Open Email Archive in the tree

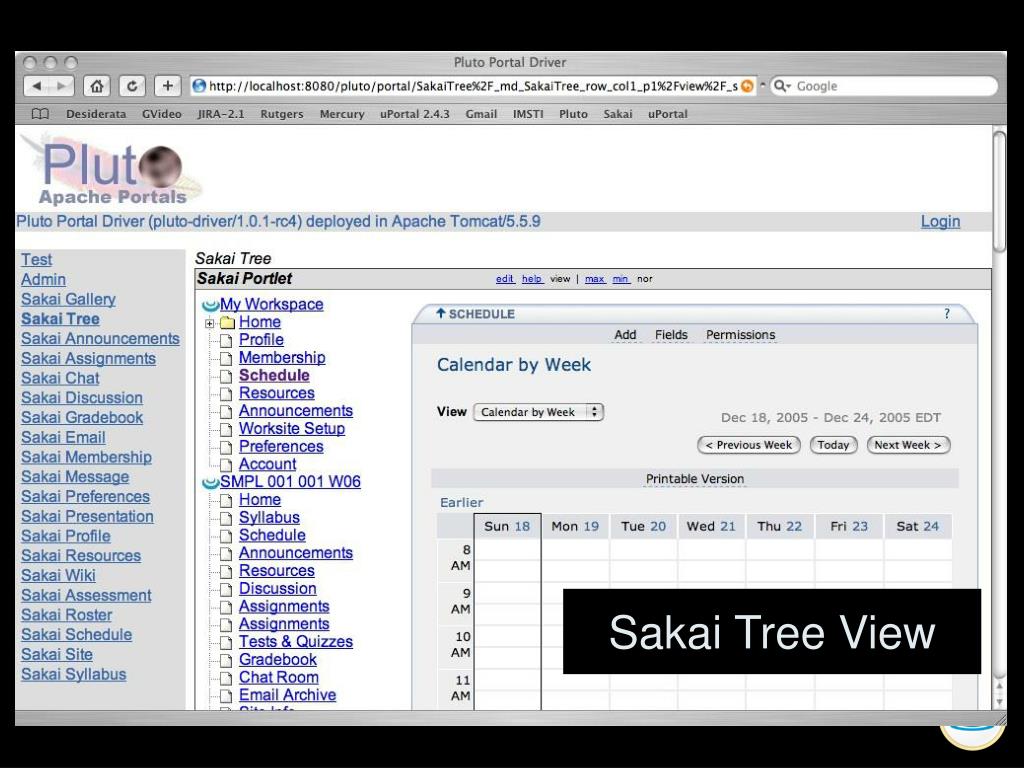(x=287, y=695)
